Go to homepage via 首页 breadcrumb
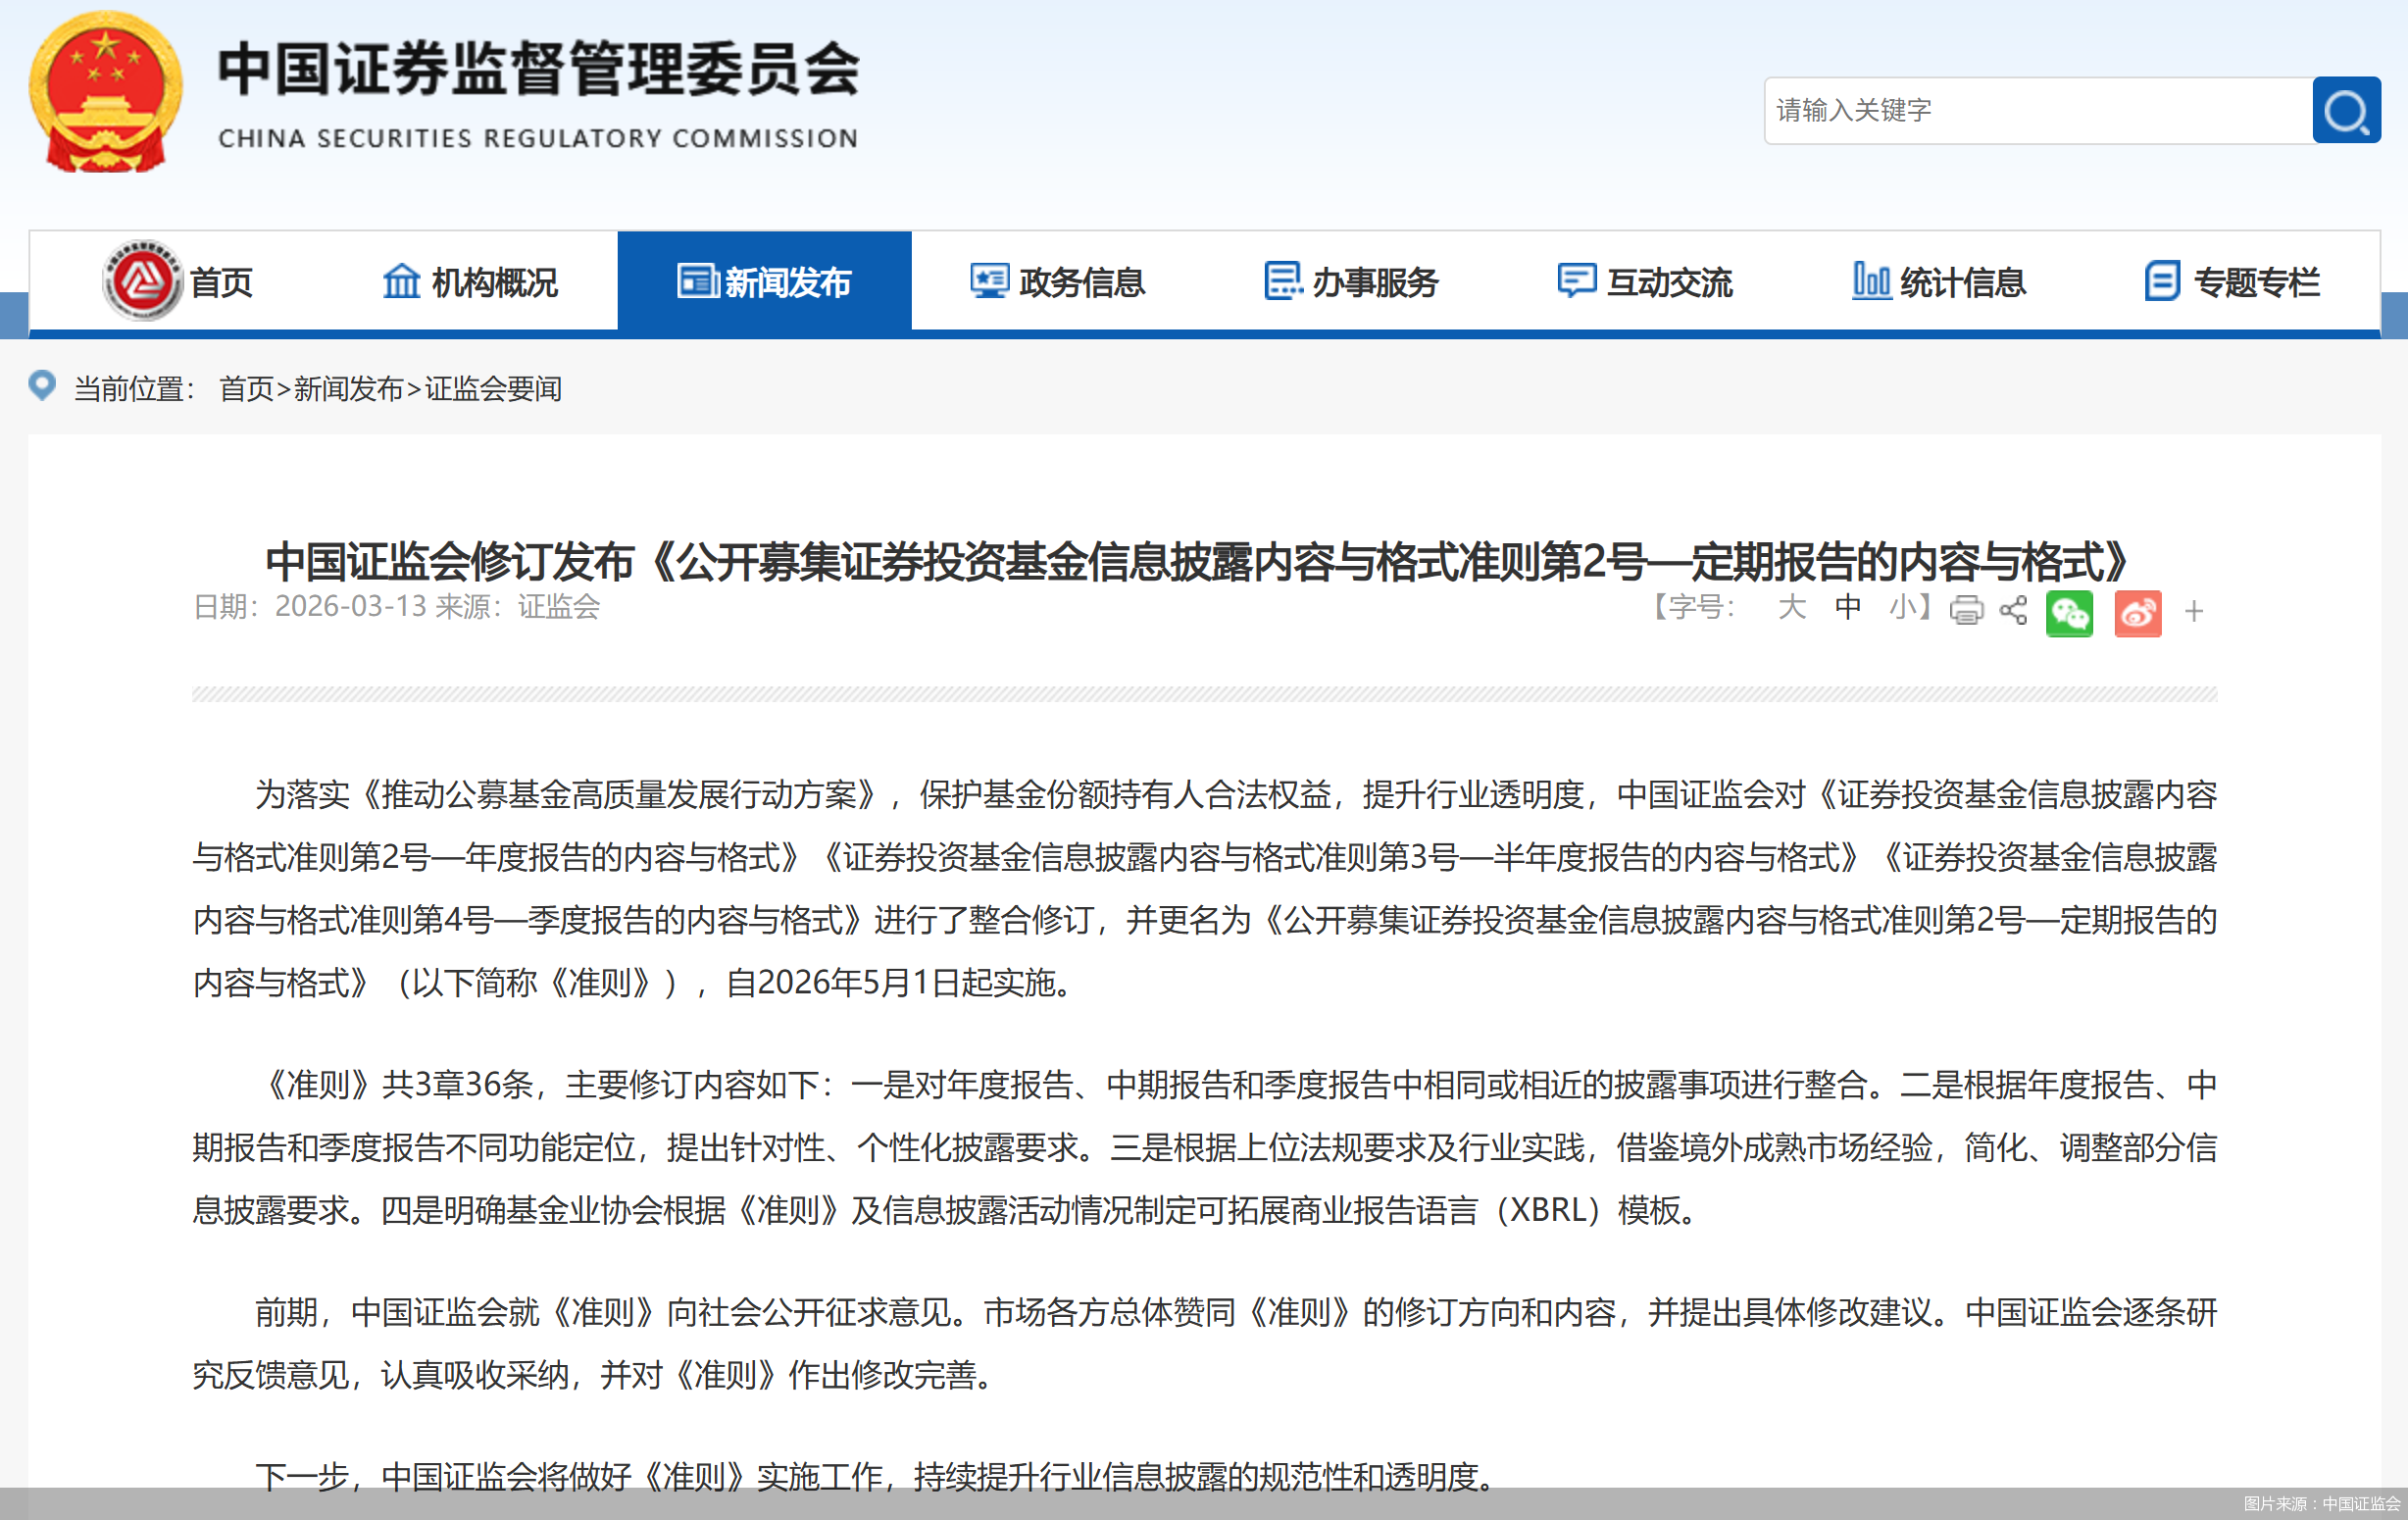The height and width of the screenshot is (1520, 2408). [x=246, y=389]
